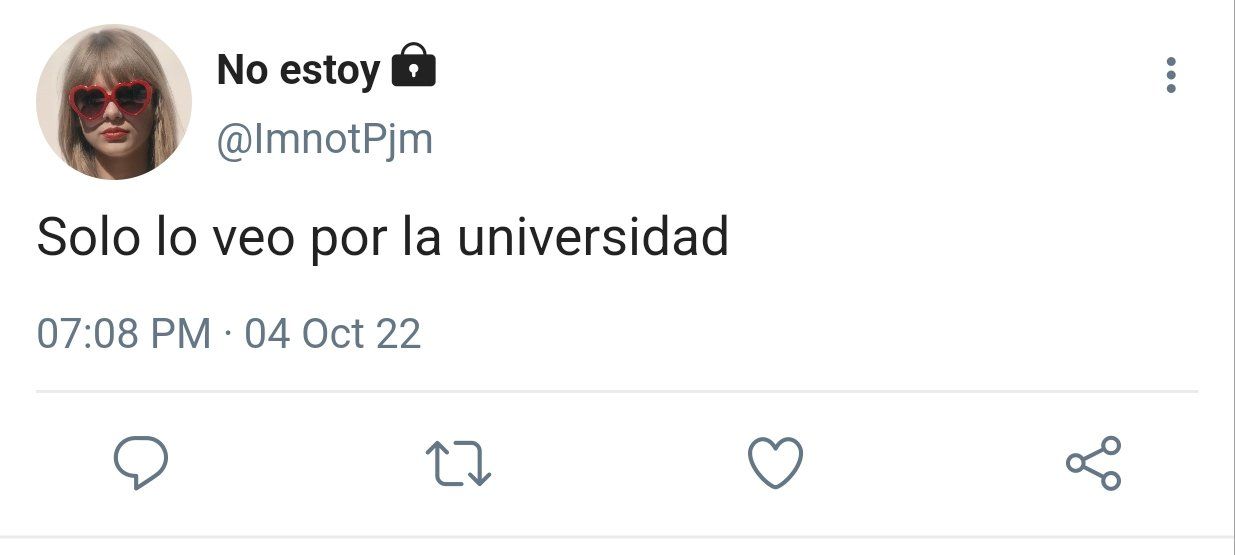Share the tweet via the share icon

pos(1094,463)
